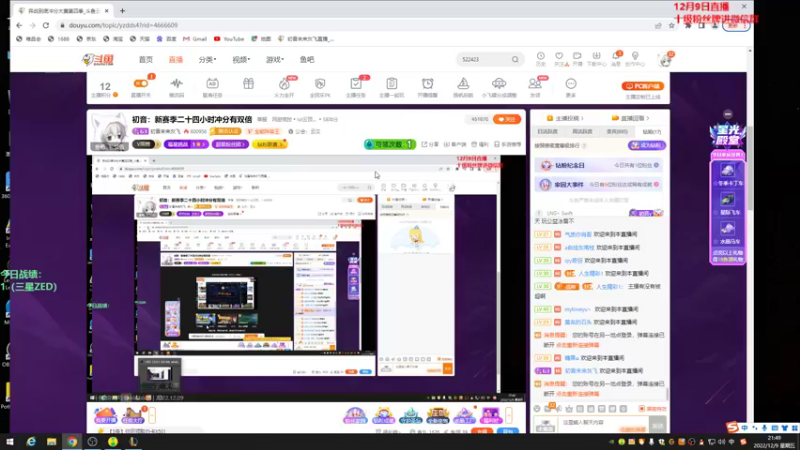Open the 创作中心 lightbulb icon

tap(635, 59)
